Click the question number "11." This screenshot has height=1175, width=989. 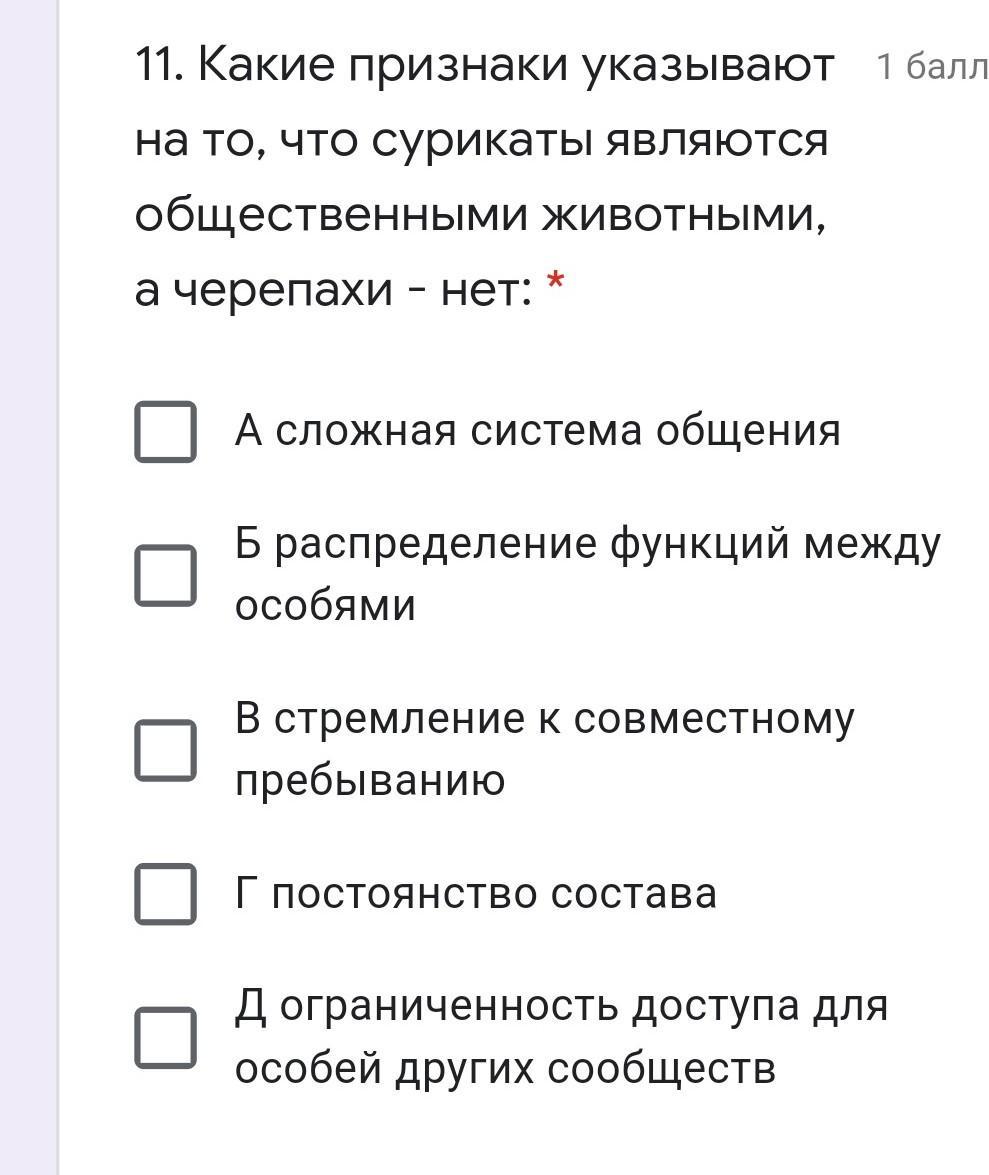click(x=159, y=67)
